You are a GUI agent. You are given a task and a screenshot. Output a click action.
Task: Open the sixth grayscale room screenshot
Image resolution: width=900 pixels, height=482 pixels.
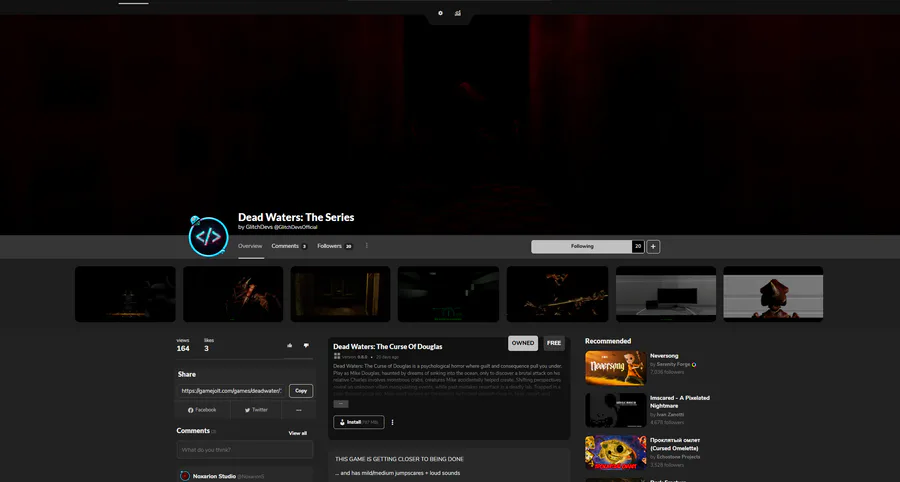coord(666,294)
